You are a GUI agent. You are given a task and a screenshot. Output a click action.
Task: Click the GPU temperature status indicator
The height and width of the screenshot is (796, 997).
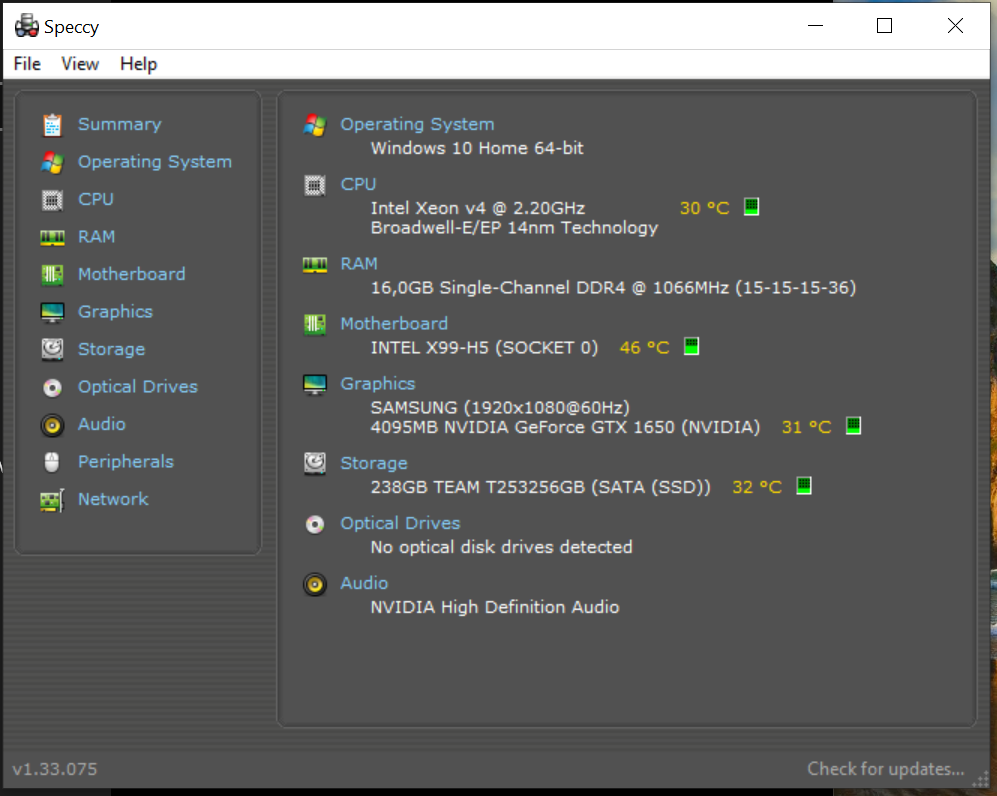point(853,425)
